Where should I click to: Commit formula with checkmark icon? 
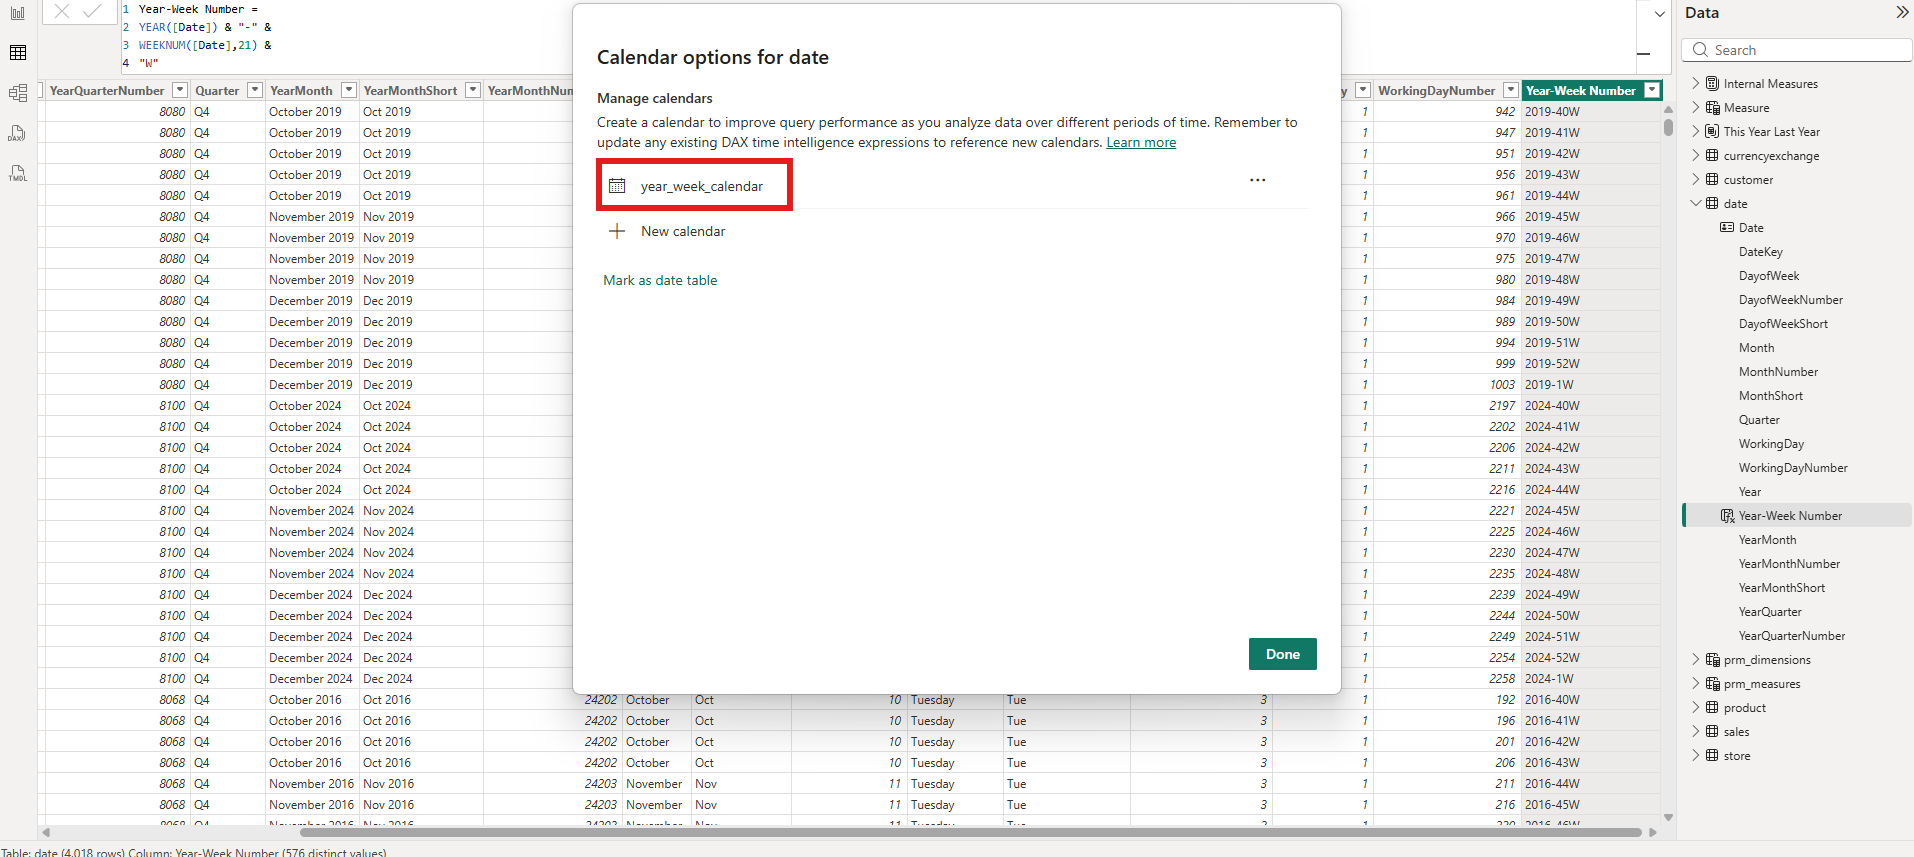point(93,11)
